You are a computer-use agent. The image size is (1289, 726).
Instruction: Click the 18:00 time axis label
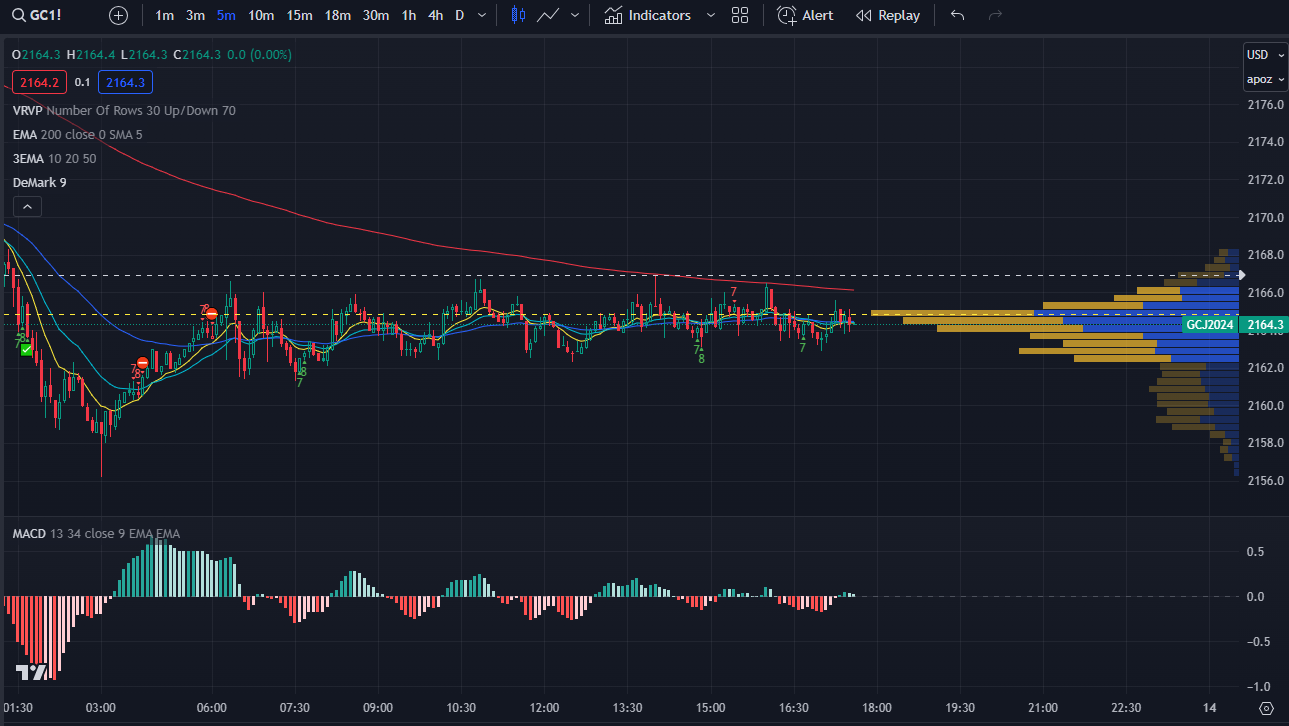point(876,707)
